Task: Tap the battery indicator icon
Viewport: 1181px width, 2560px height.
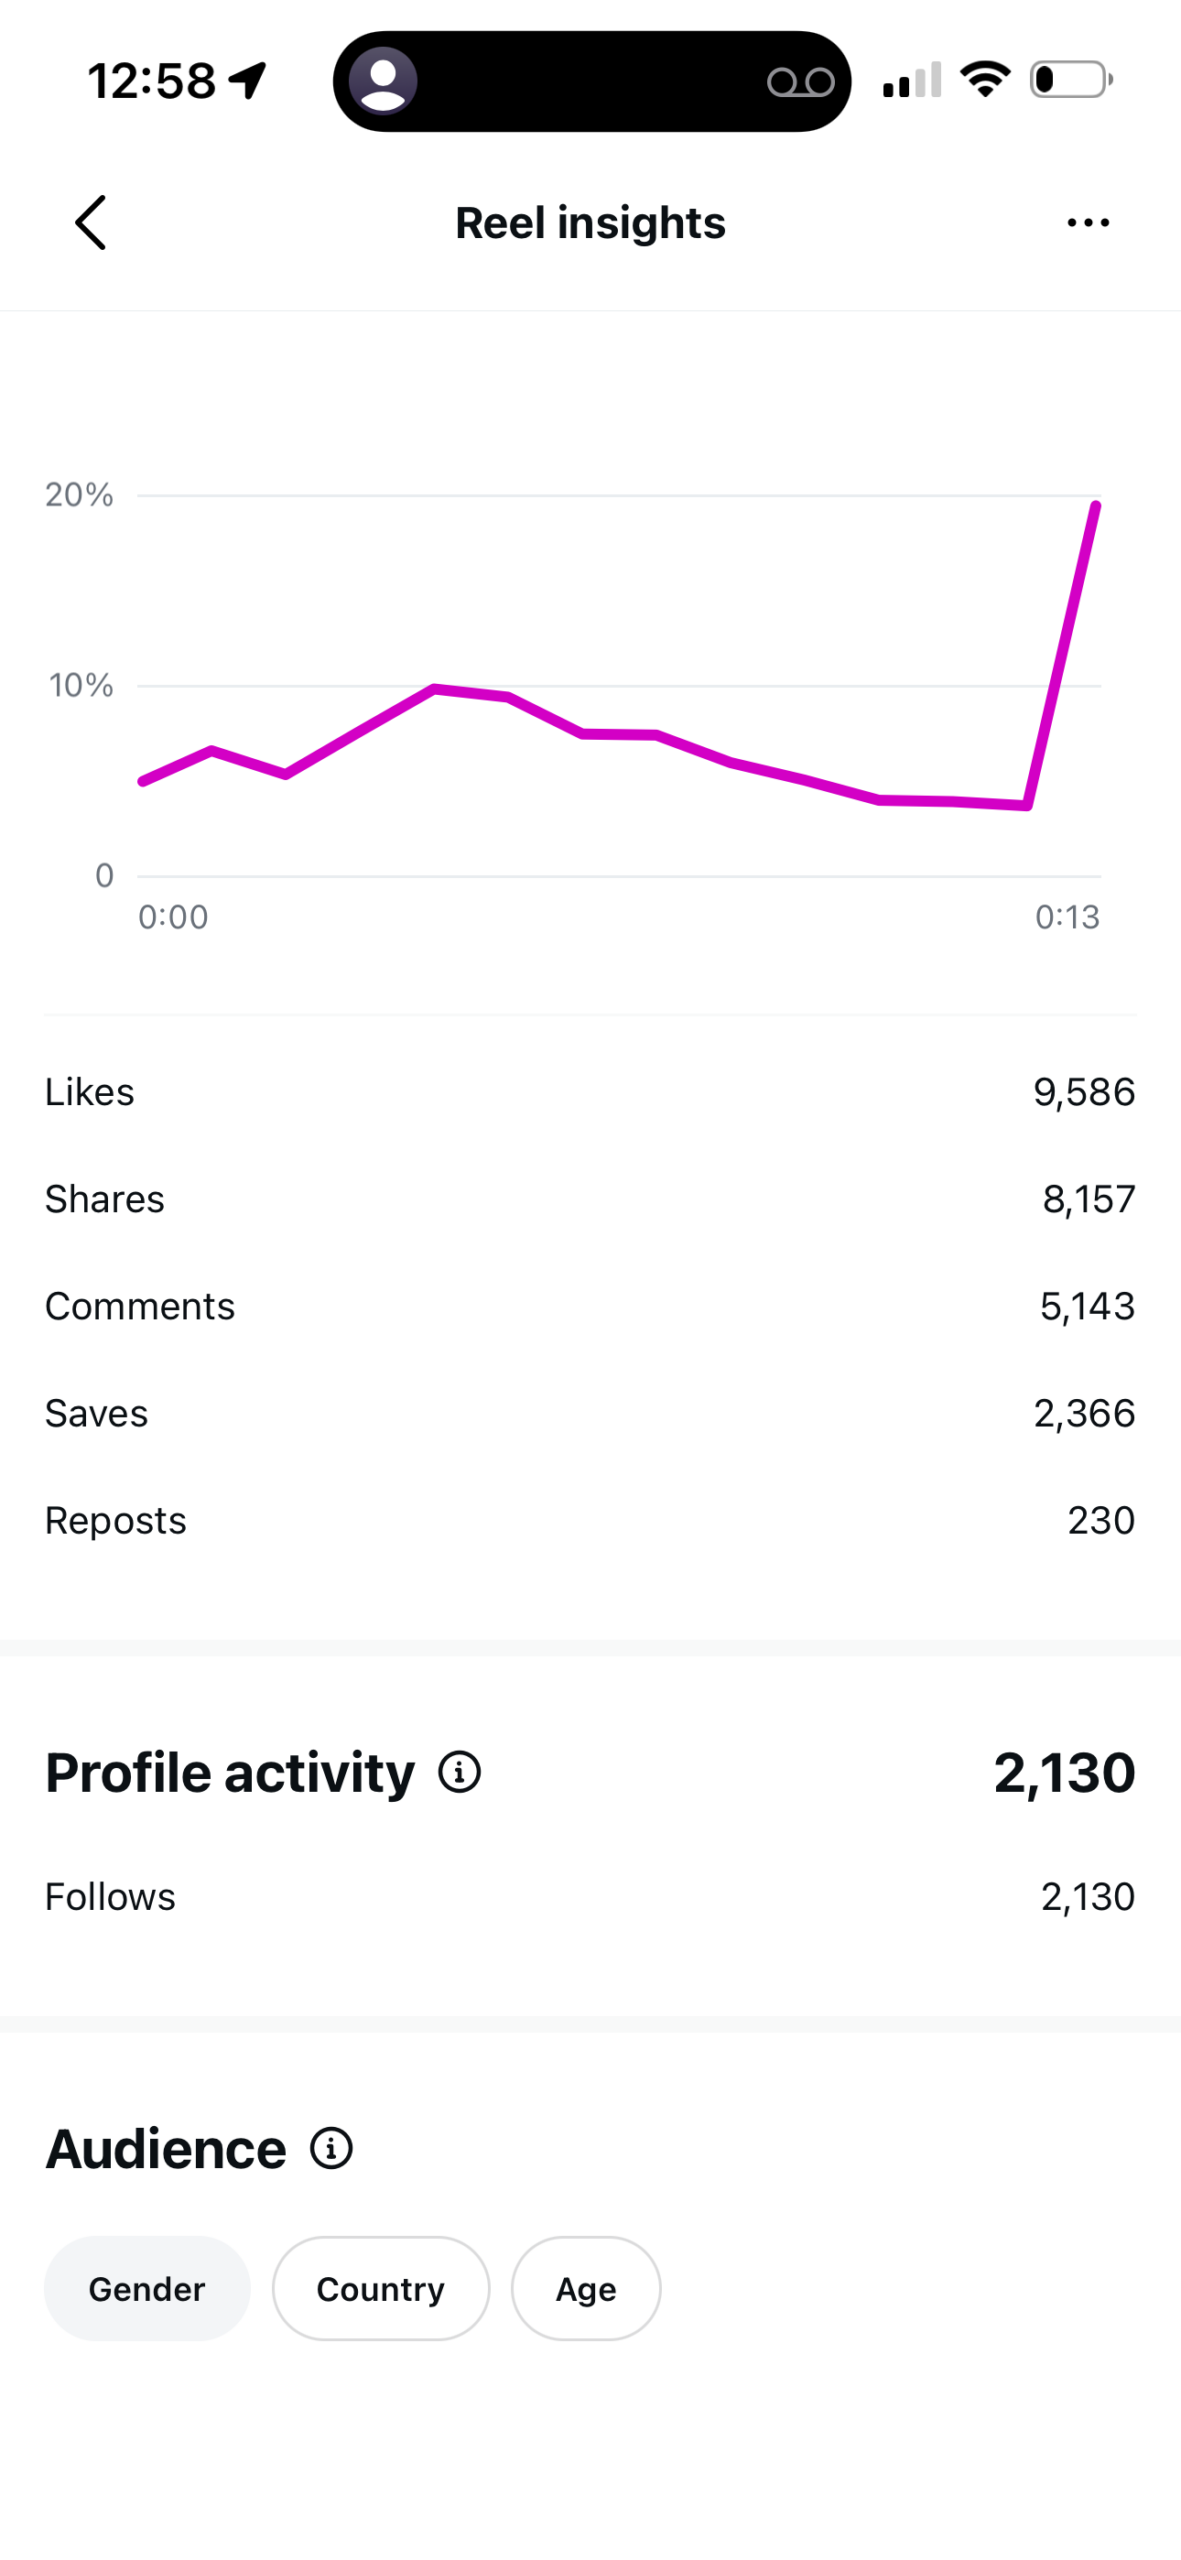Action: coord(1071,79)
